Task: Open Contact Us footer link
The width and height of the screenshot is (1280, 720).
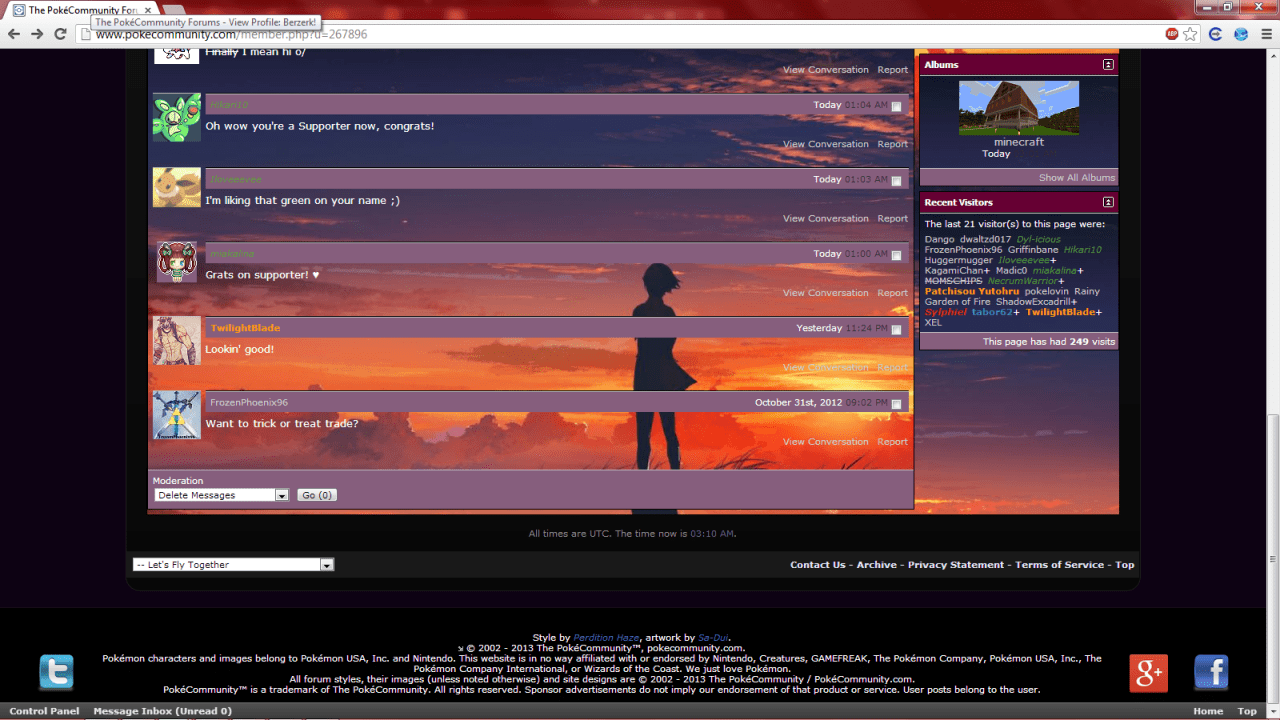Action: coord(818,565)
